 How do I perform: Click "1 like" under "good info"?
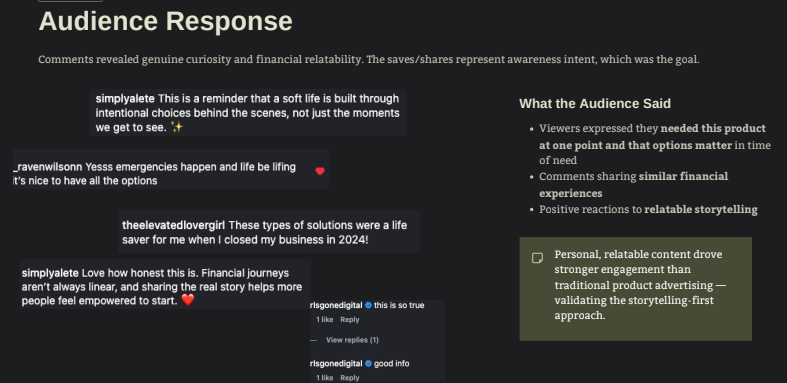pyautogui.click(x=324, y=377)
